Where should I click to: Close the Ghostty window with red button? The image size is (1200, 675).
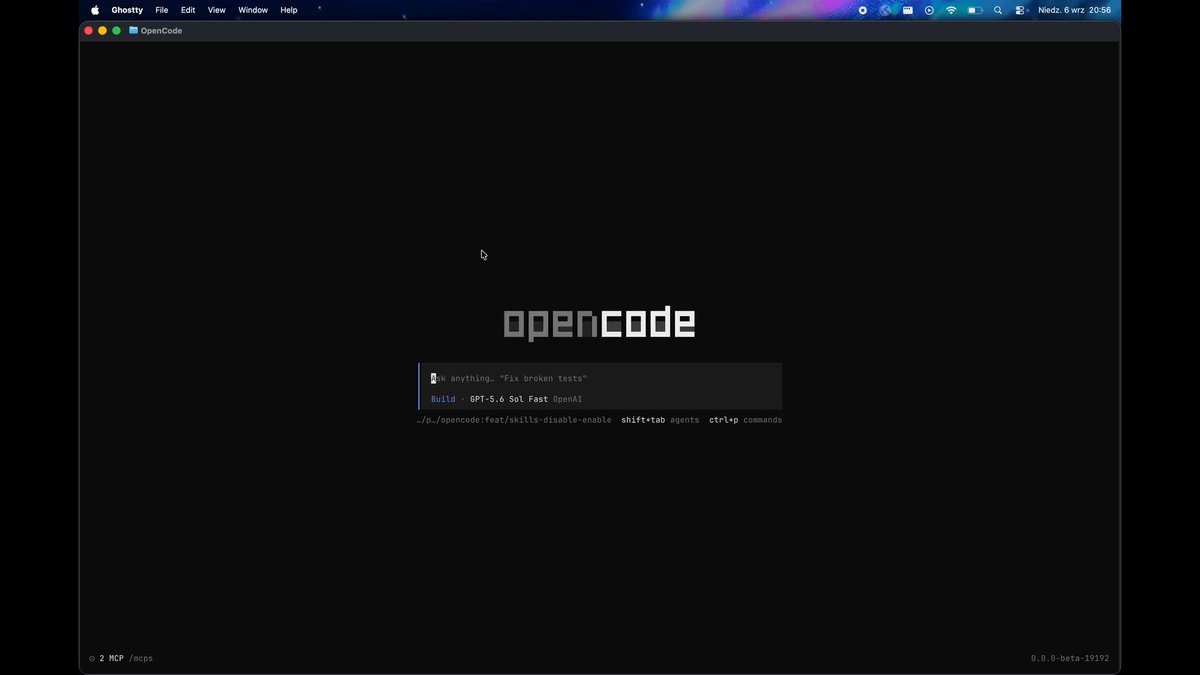tap(88, 31)
